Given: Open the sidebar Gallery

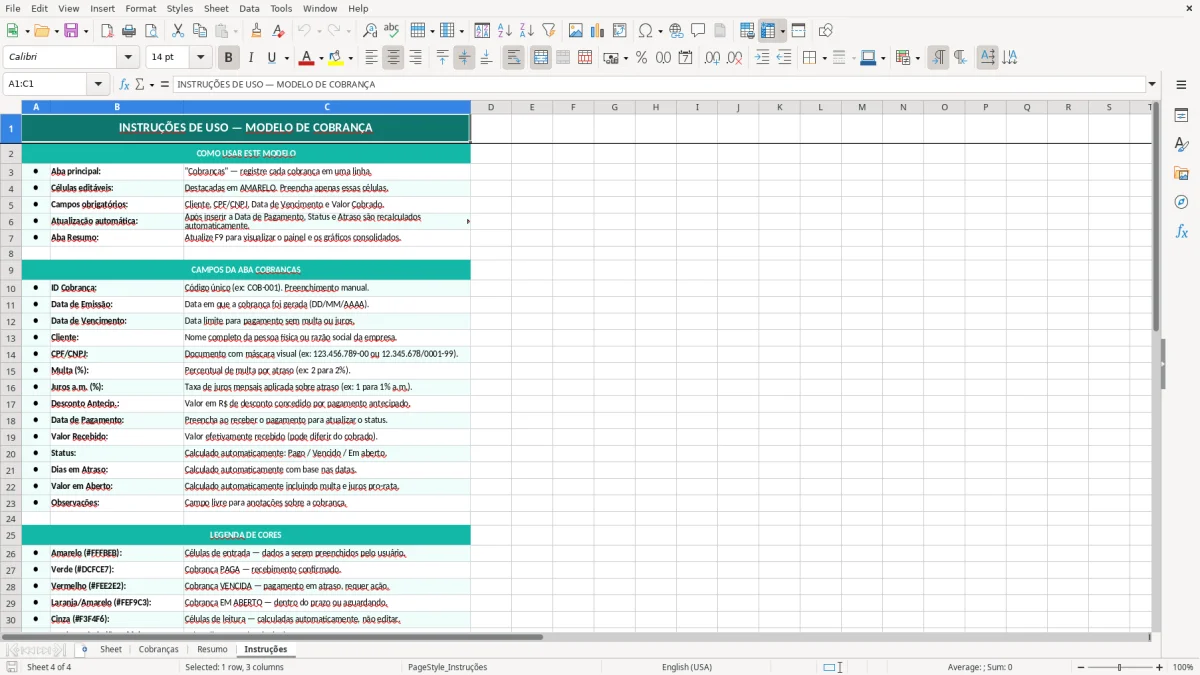Looking at the screenshot, I should 1181,173.
